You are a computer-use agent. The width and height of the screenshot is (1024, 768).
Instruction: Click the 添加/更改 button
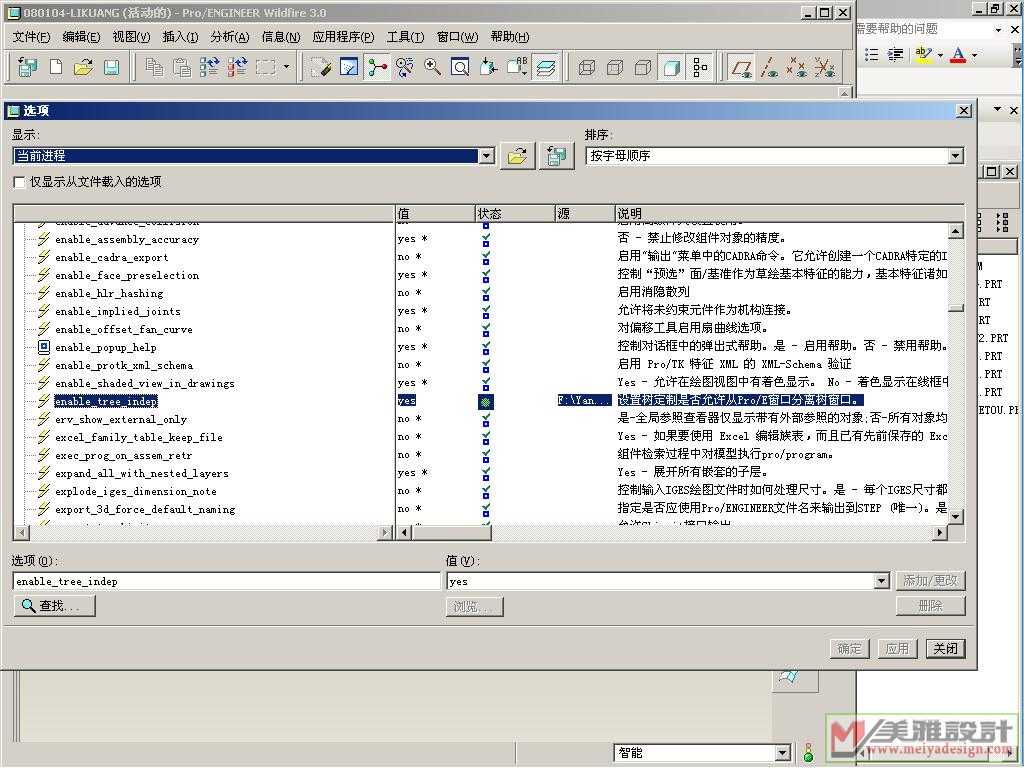930,581
